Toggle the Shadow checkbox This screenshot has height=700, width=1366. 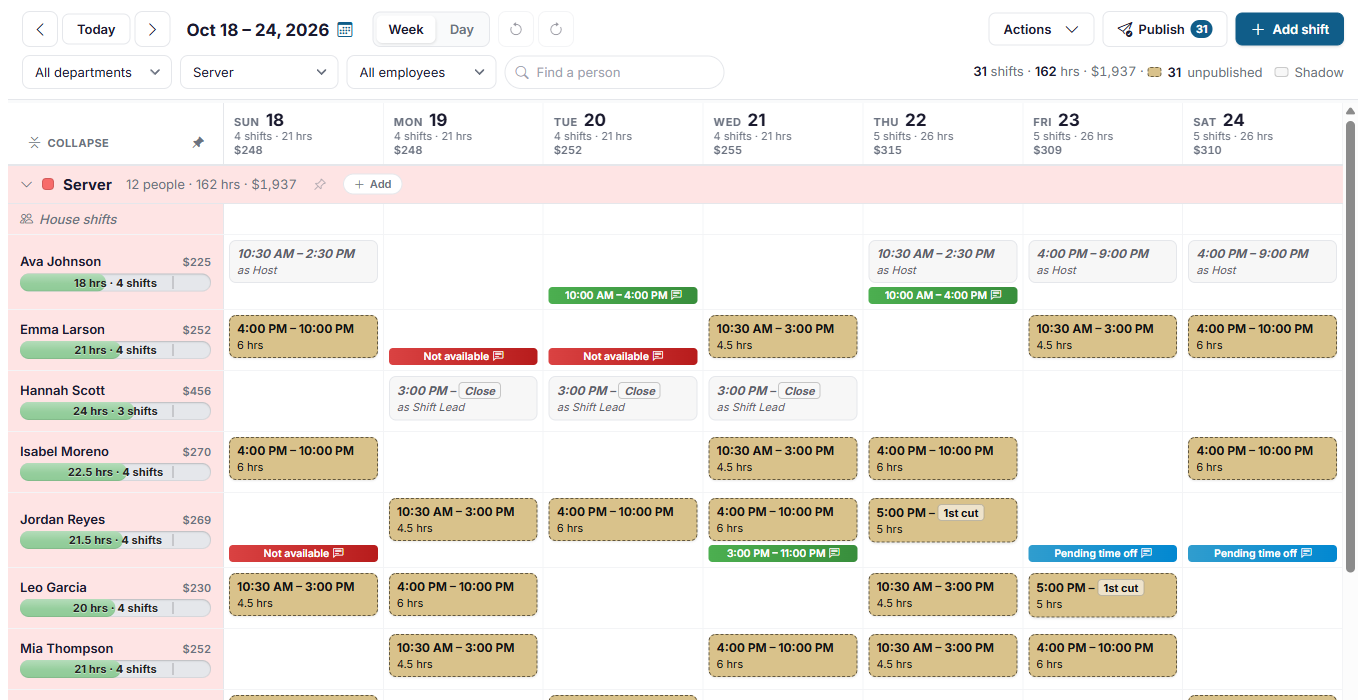(x=1281, y=72)
